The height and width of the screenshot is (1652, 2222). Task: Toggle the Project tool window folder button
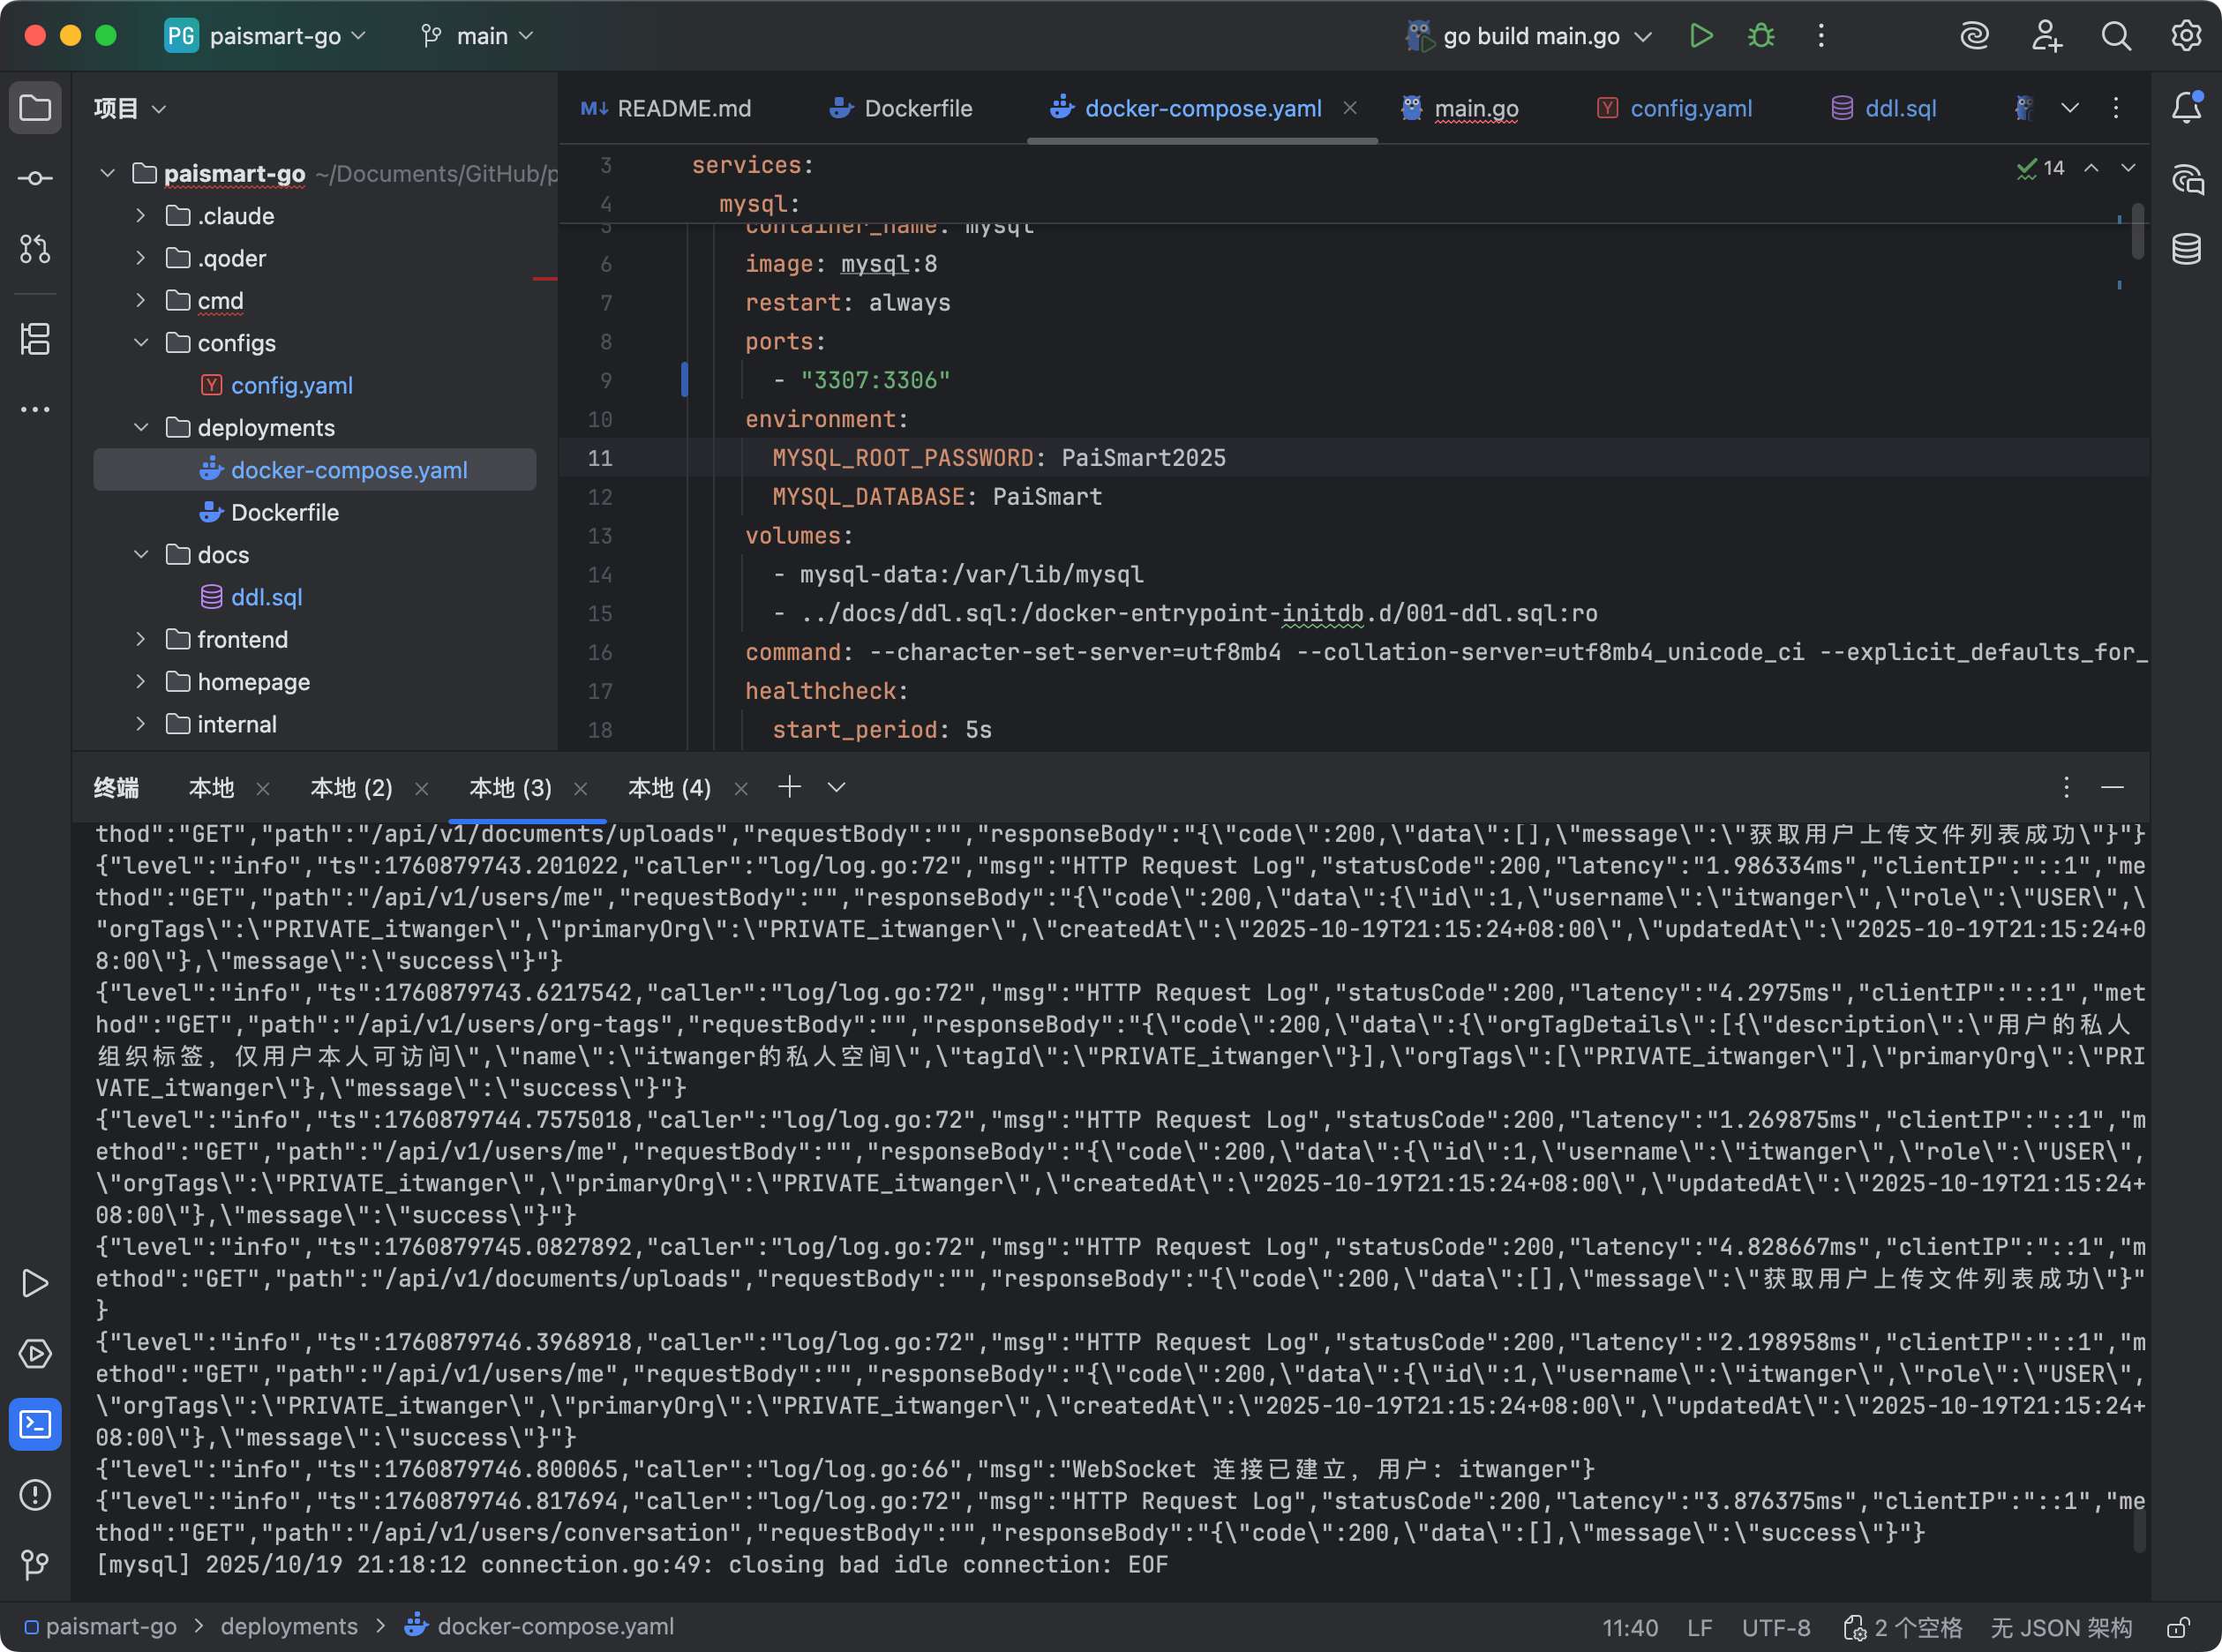click(x=35, y=107)
